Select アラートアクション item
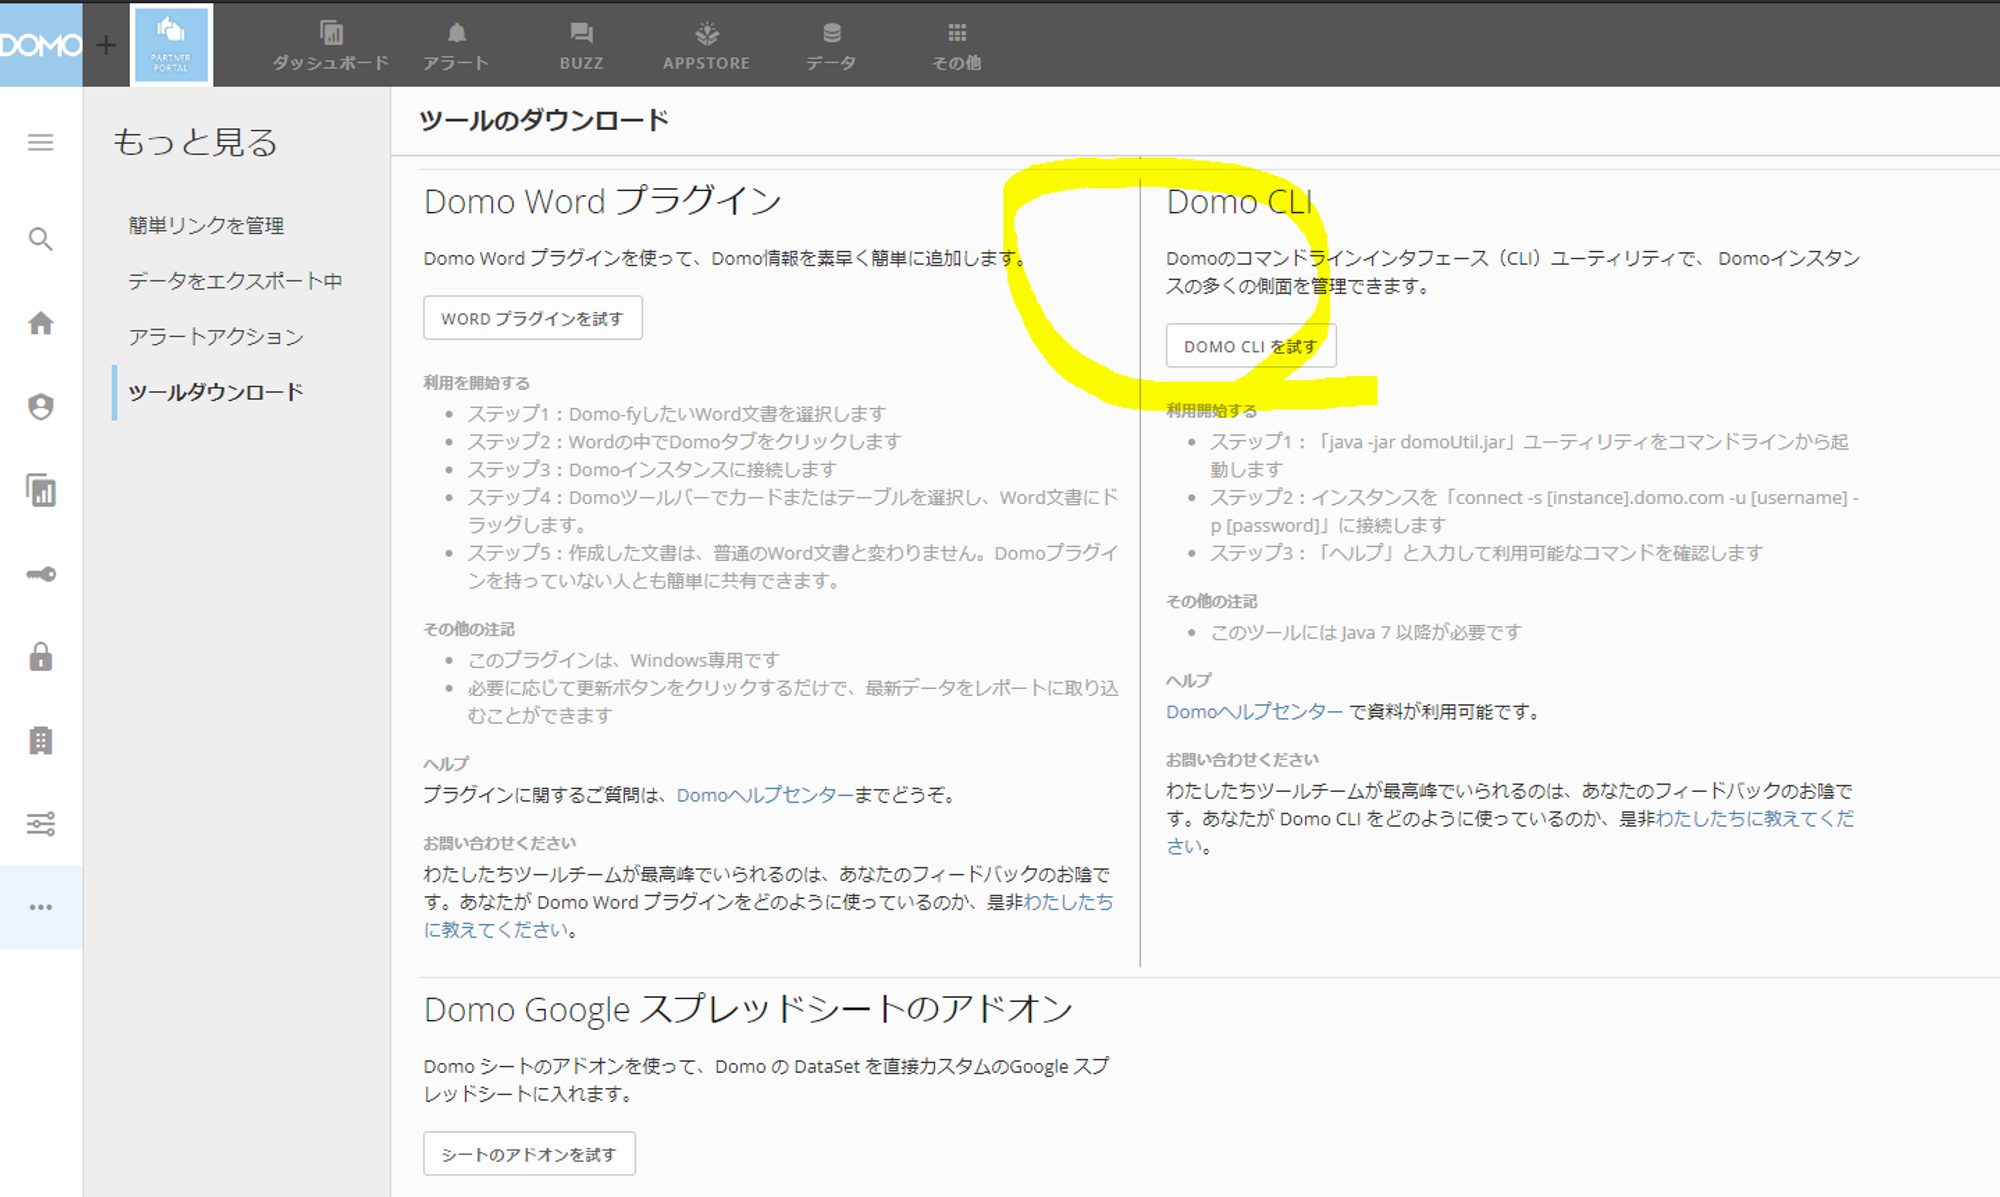The height and width of the screenshot is (1197, 2000). click(x=216, y=337)
